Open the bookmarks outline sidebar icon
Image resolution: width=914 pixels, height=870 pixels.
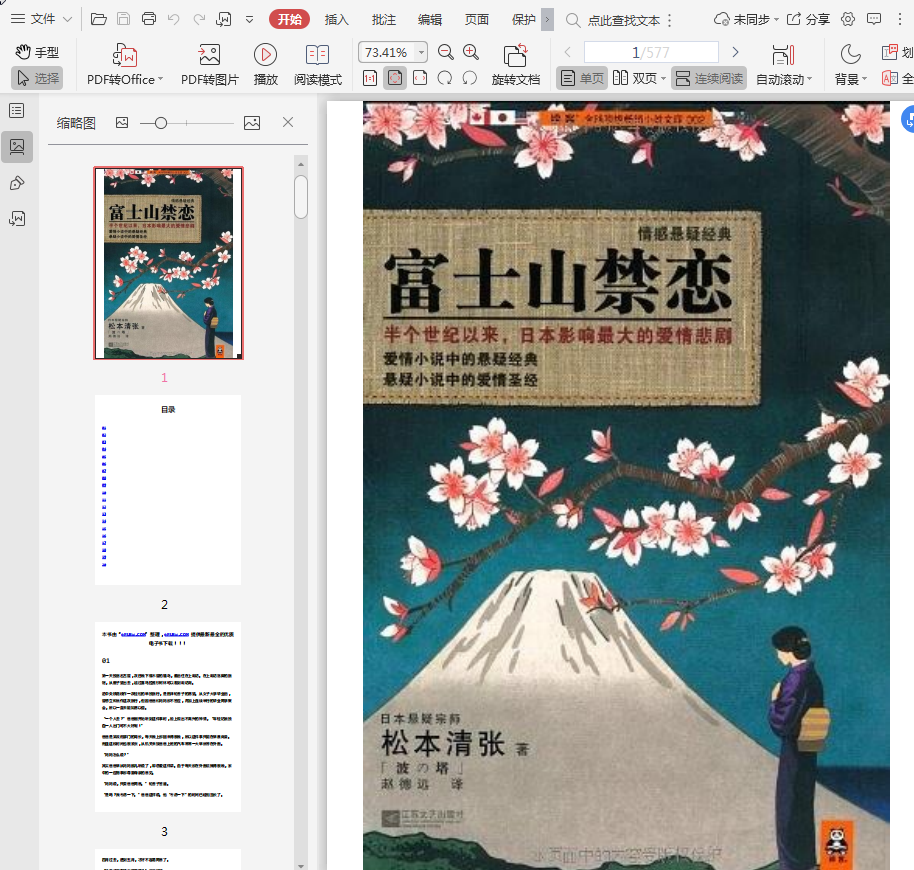(17, 111)
